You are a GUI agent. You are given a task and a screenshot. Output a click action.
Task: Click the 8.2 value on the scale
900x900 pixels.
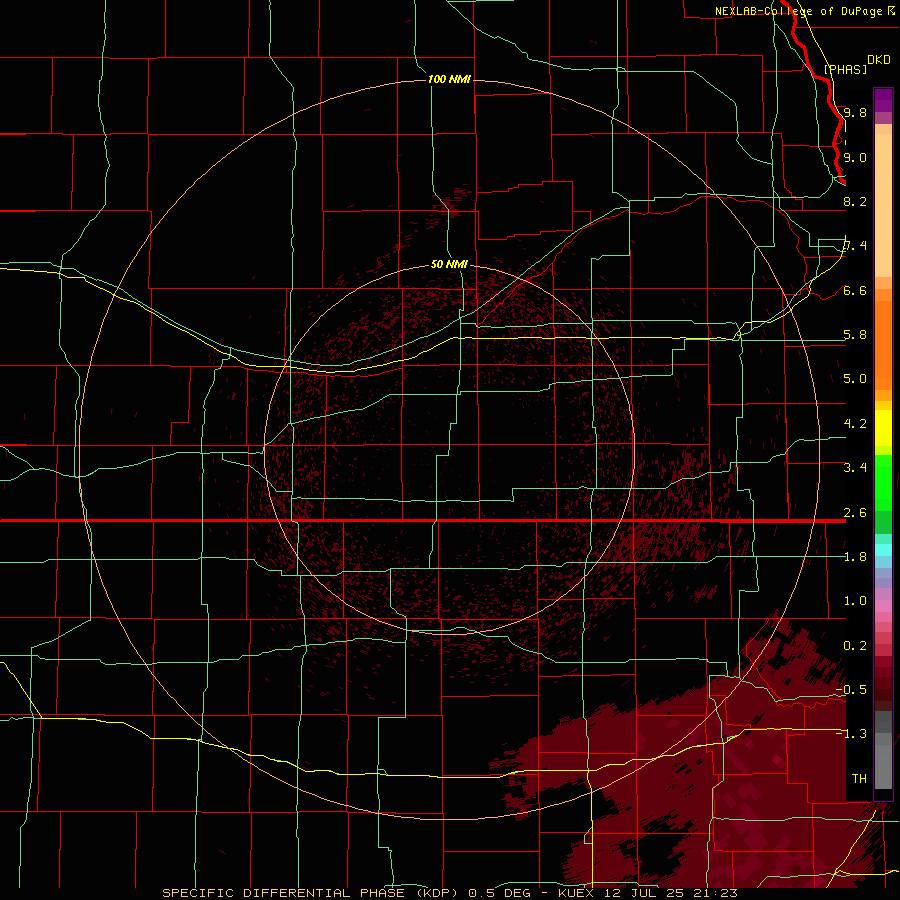coord(855,201)
